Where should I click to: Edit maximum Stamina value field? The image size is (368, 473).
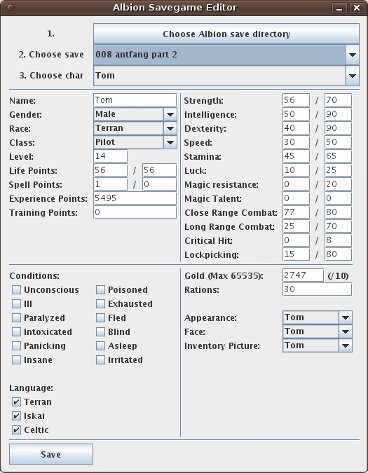tap(338, 156)
